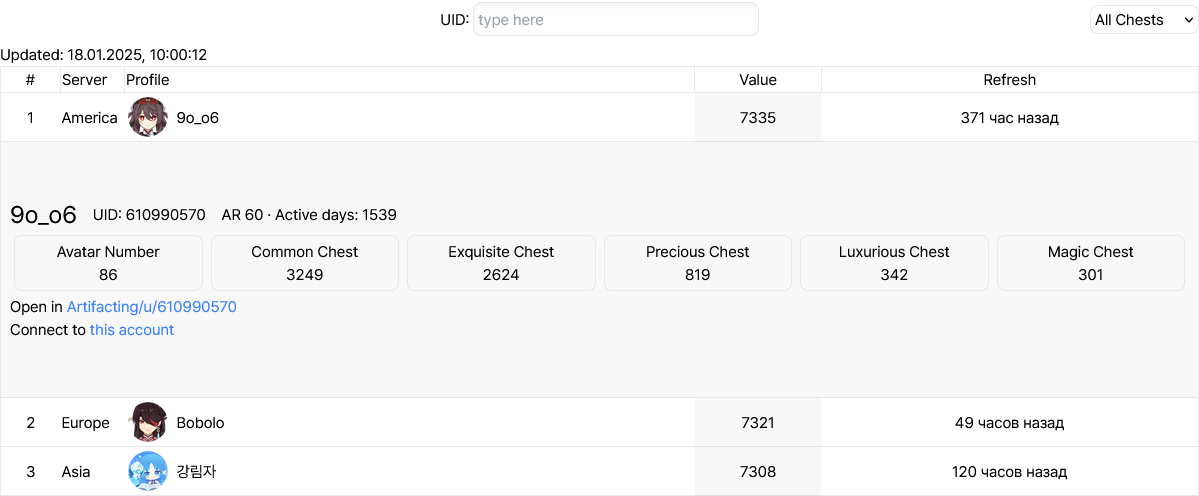Click the Server column header

click(84, 79)
